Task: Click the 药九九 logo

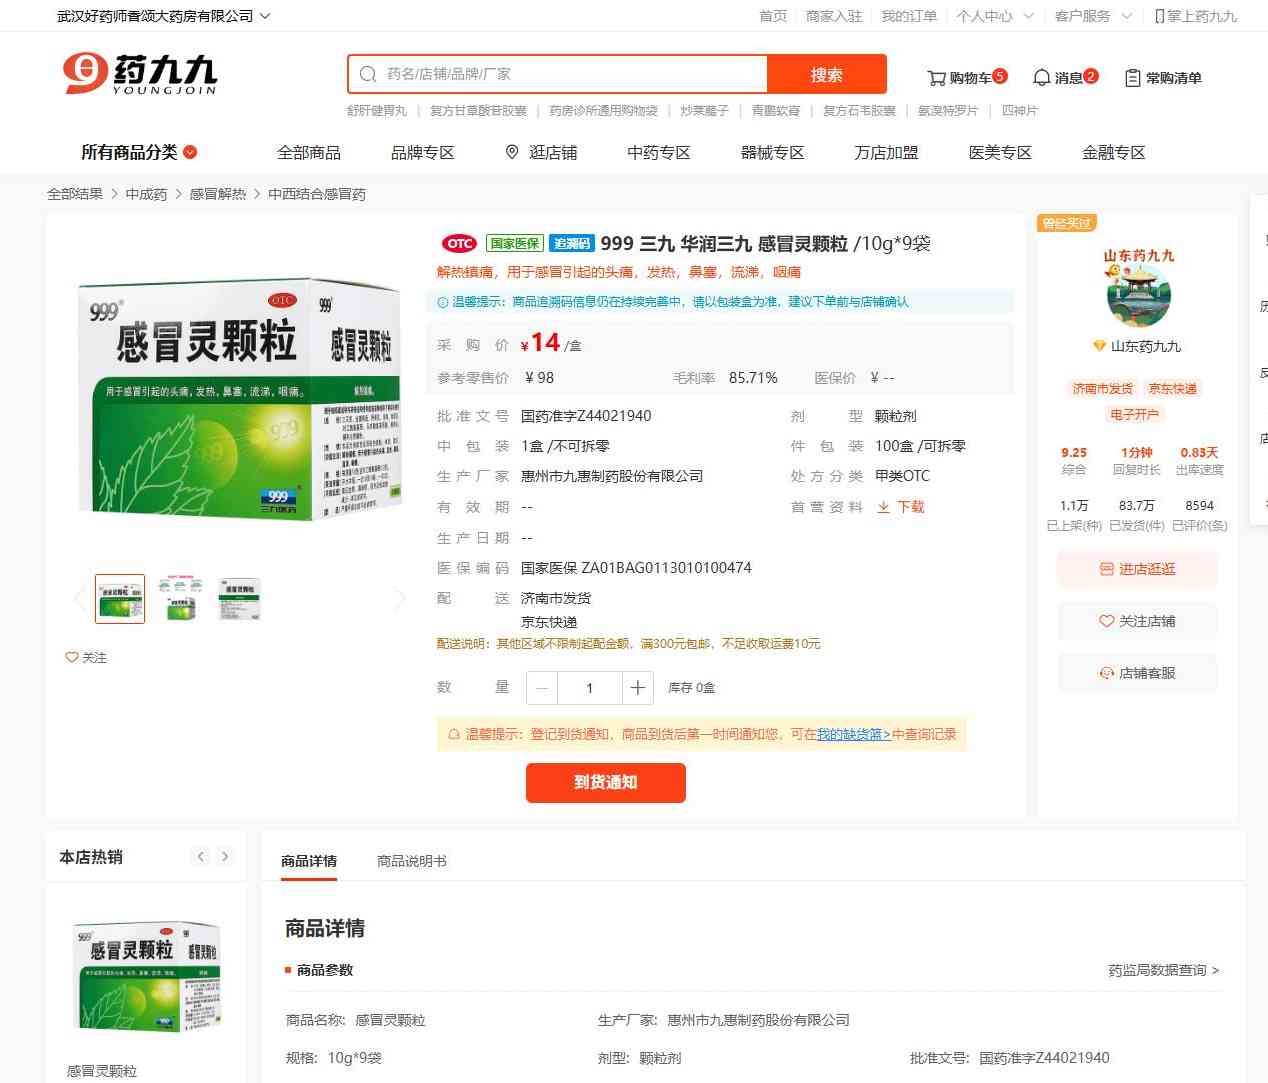Action: tap(140, 74)
